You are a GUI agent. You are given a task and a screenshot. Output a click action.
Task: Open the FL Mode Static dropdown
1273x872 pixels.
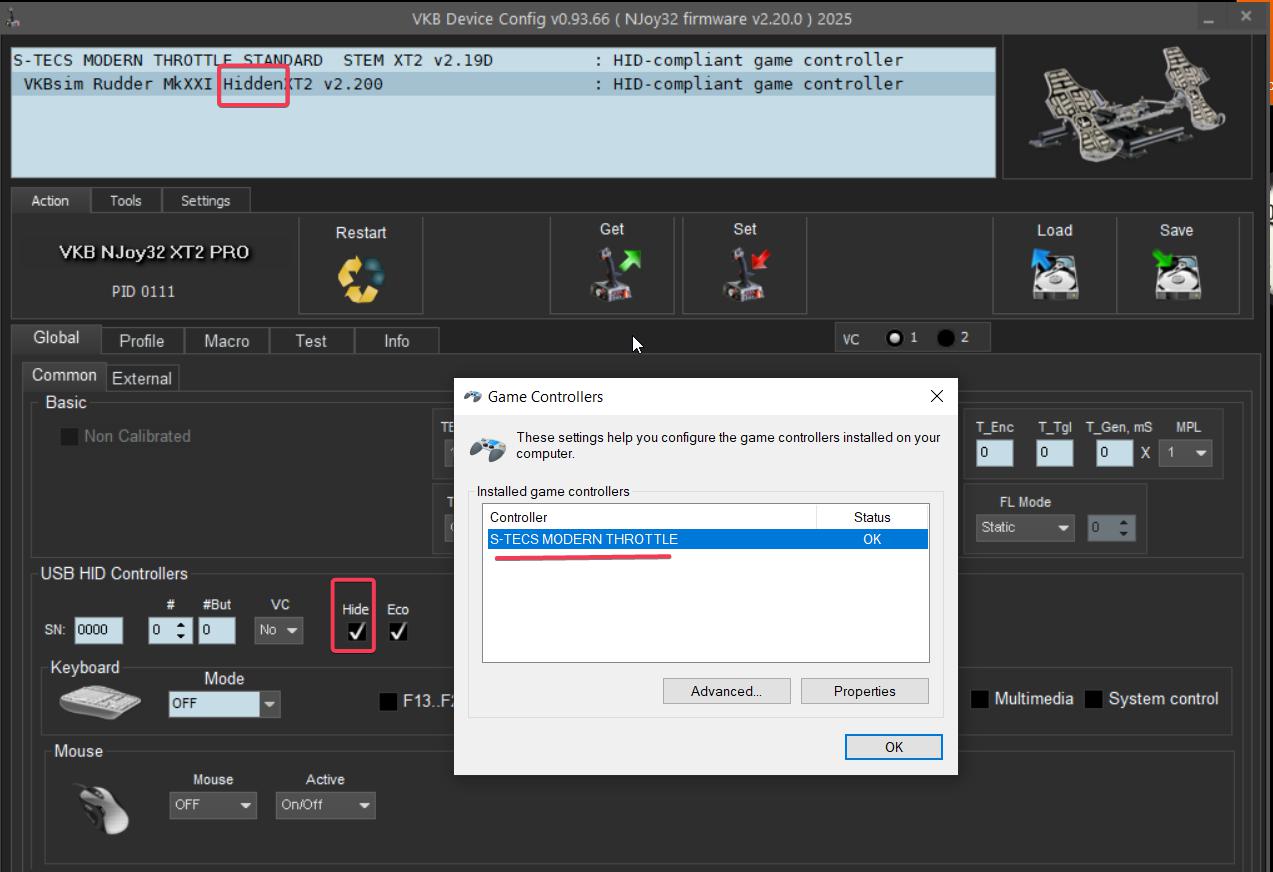1025,527
